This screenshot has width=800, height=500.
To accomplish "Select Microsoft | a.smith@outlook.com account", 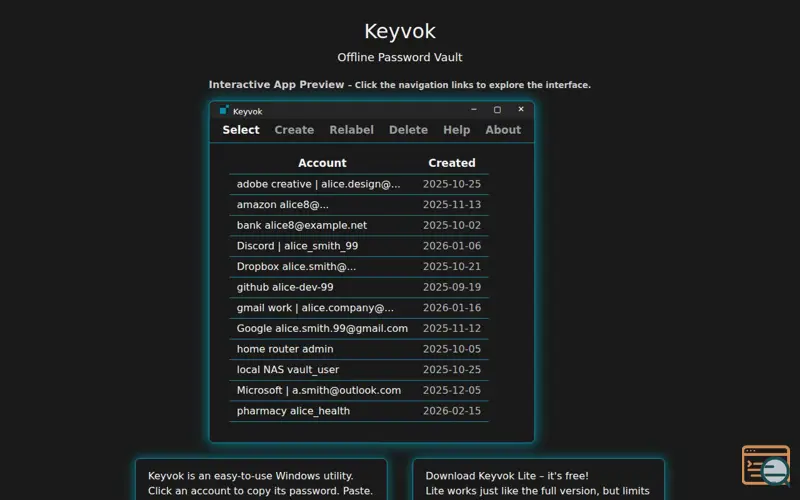I will (x=359, y=391).
